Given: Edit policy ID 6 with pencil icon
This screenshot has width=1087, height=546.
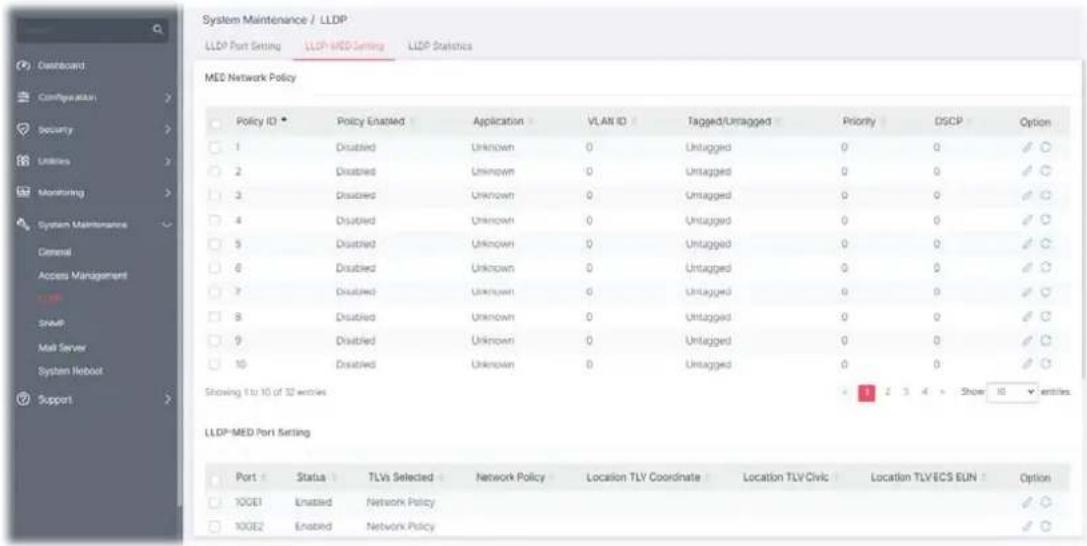Looking at the screenshot, I should pos(1029,267).
